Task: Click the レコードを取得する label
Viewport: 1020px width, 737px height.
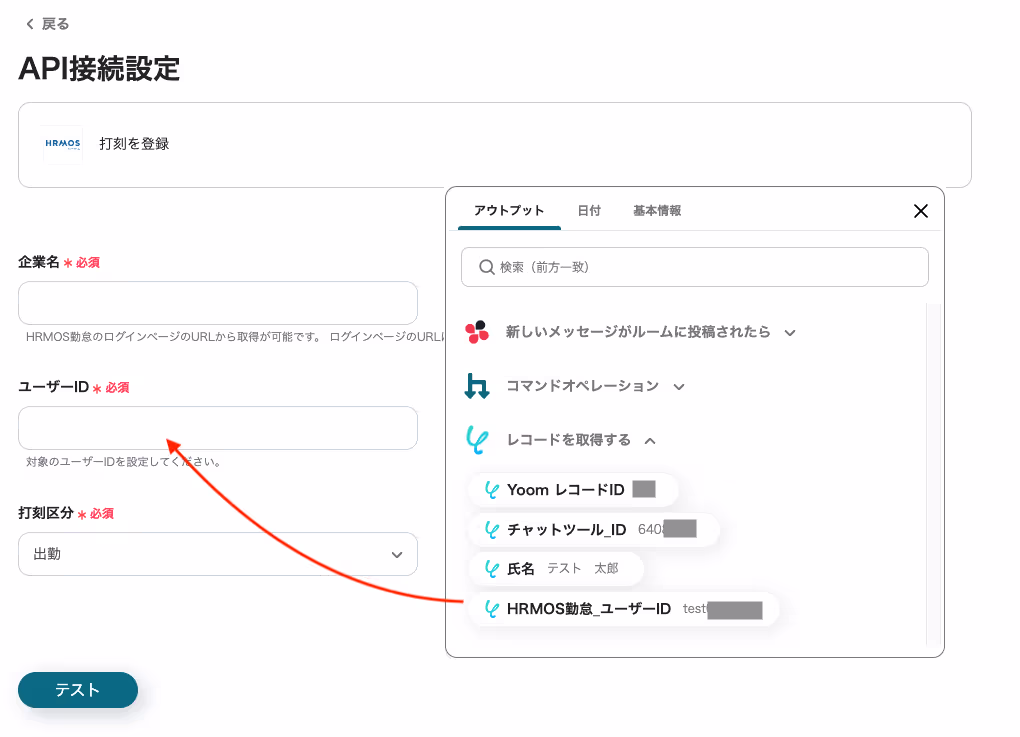Action: (569, 440)
